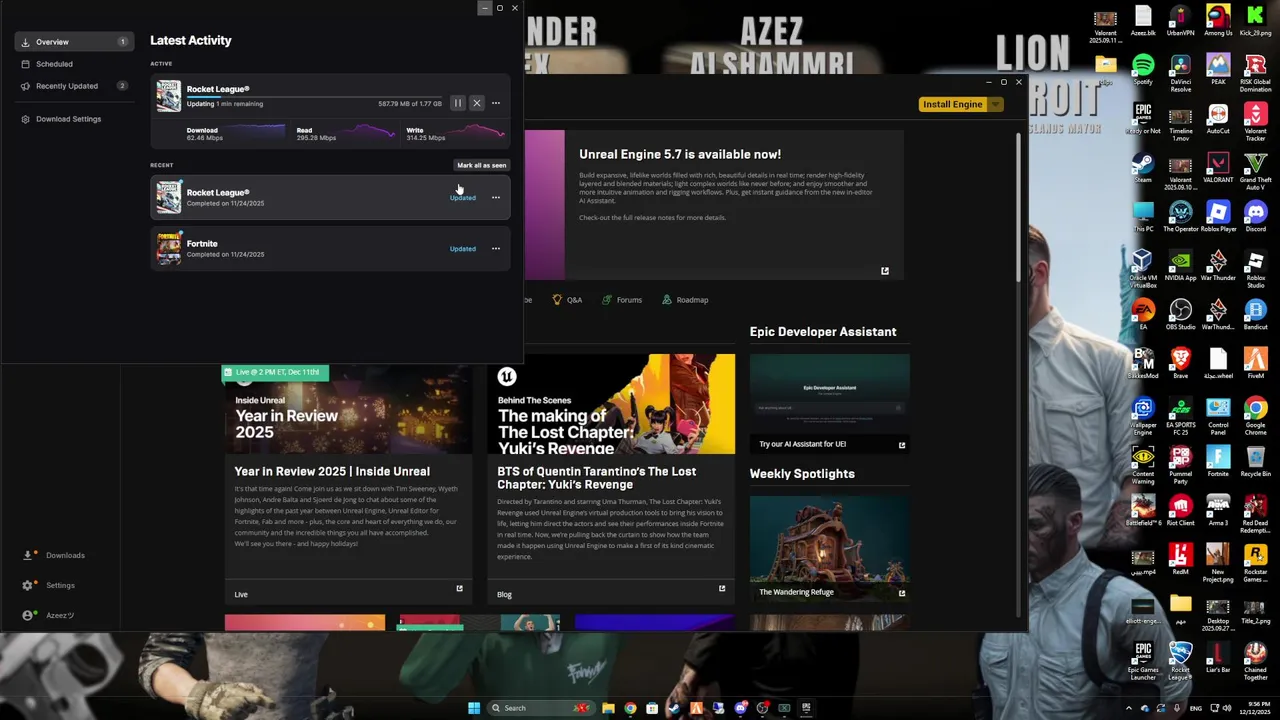The image size is (1280, 720).
Task: Open more options for active Rocket League download
Action: [496, 103]
